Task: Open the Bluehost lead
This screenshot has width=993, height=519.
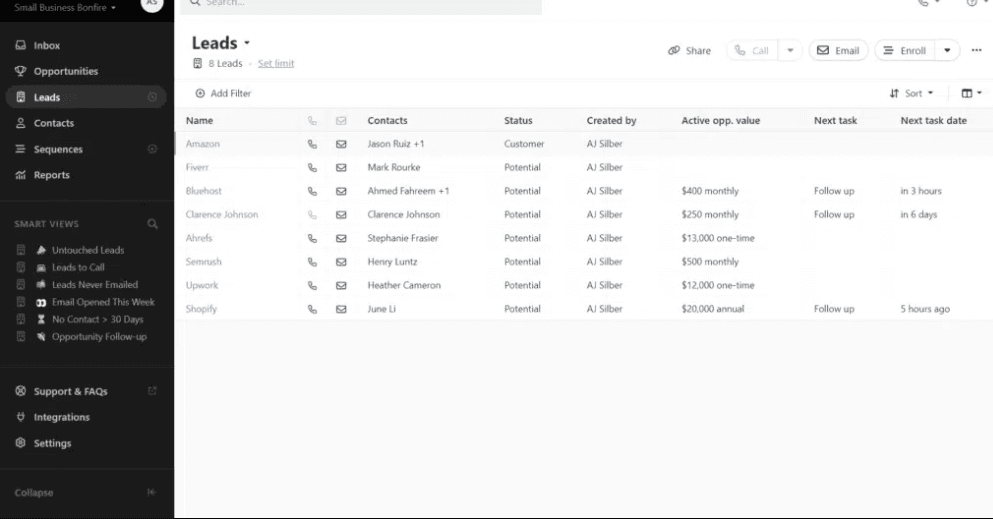Action: (x=203, y=191)
